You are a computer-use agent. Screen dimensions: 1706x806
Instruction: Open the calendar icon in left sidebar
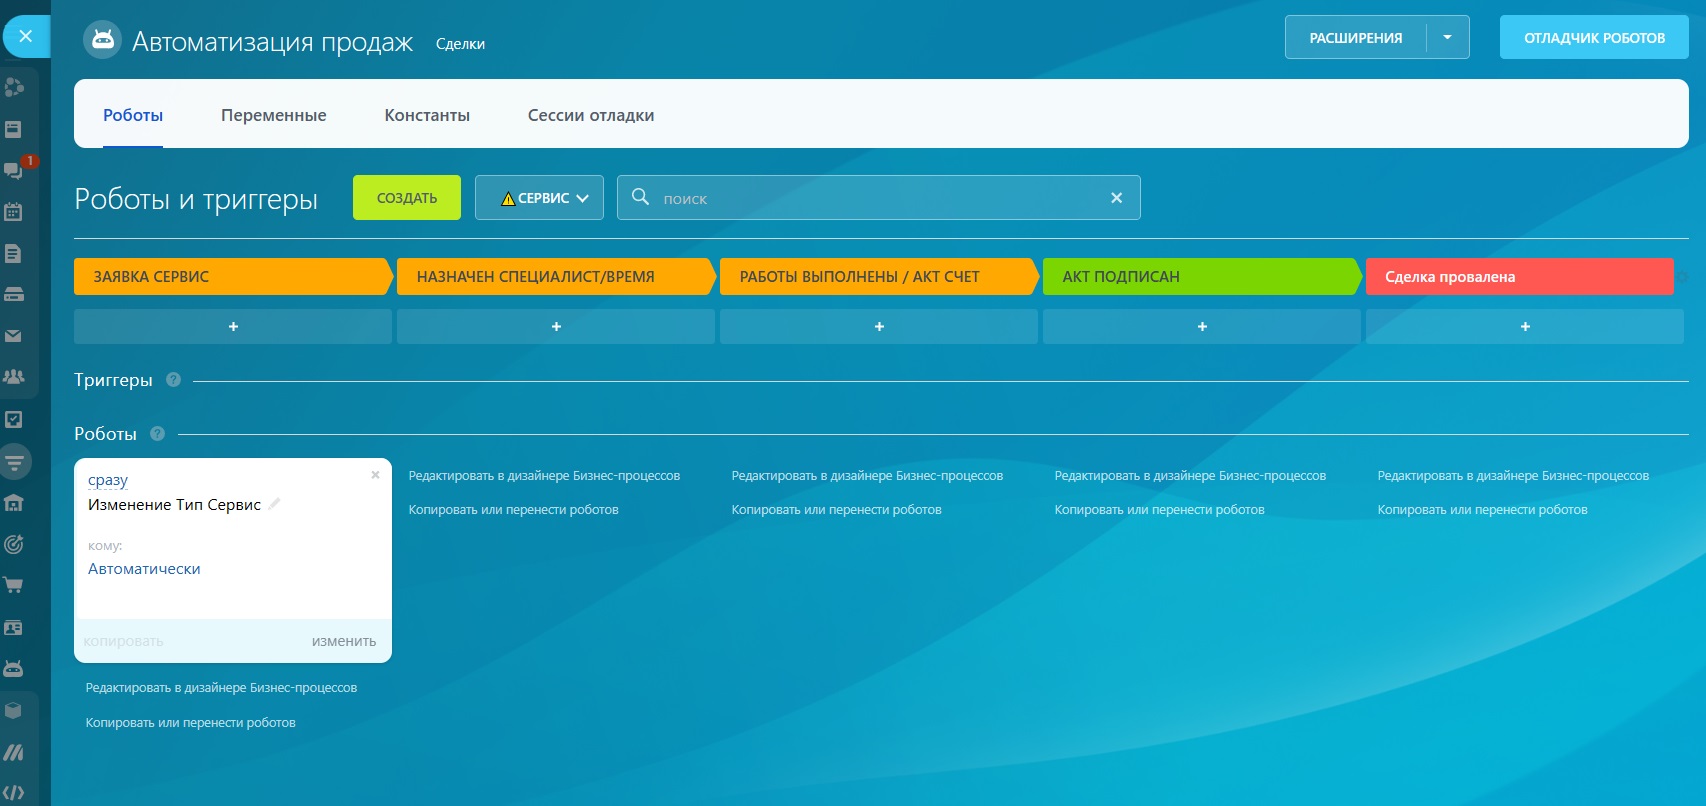coord(13,212)
